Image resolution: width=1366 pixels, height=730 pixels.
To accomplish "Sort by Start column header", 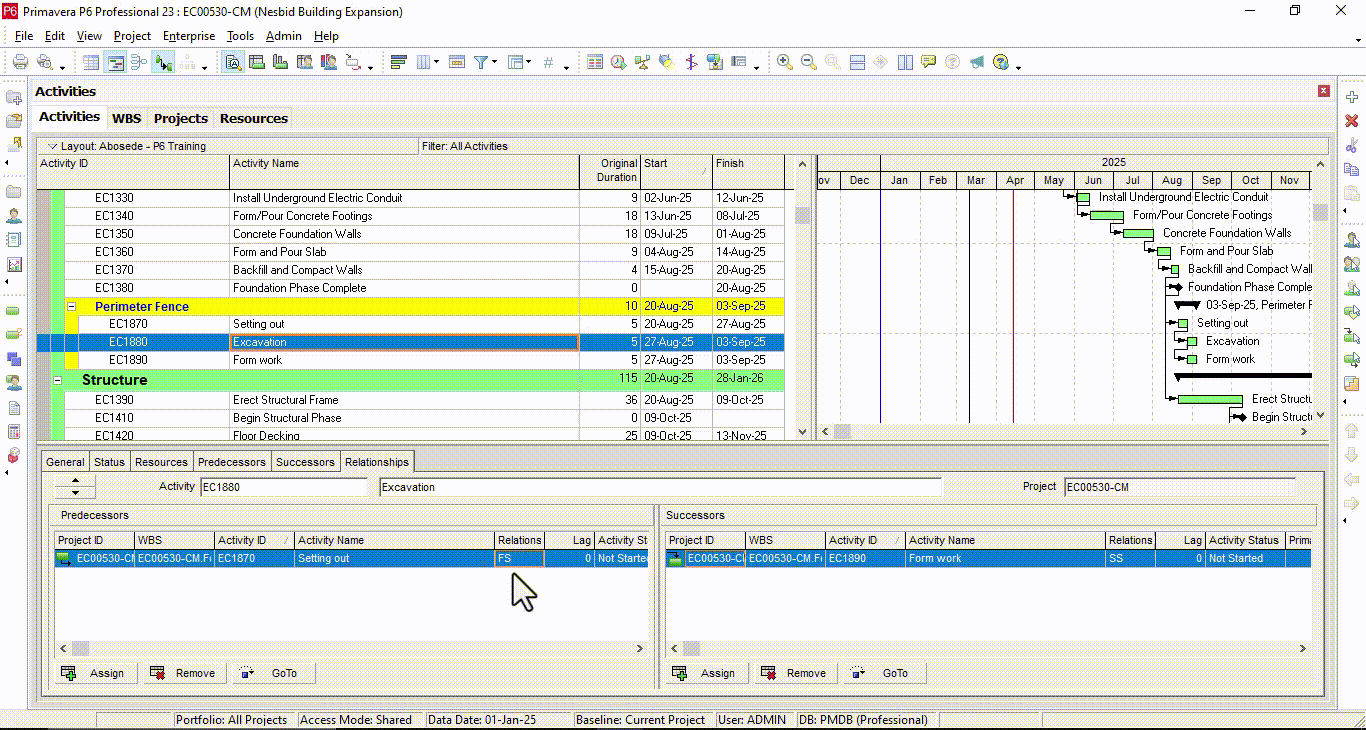I will pyautogui.click(x=676, y=171).
